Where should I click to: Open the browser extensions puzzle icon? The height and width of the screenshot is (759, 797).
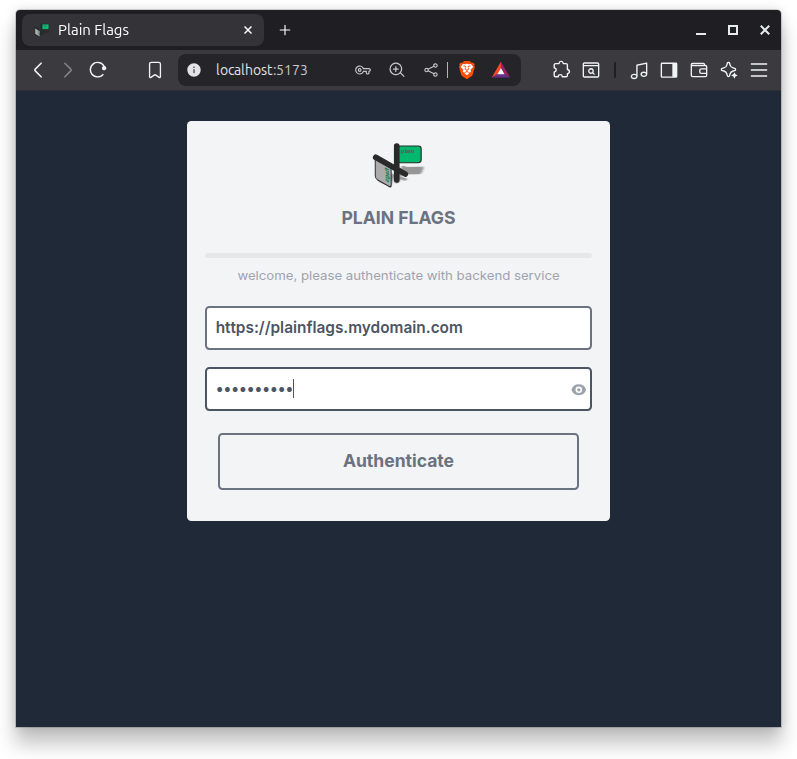point(561,70)
